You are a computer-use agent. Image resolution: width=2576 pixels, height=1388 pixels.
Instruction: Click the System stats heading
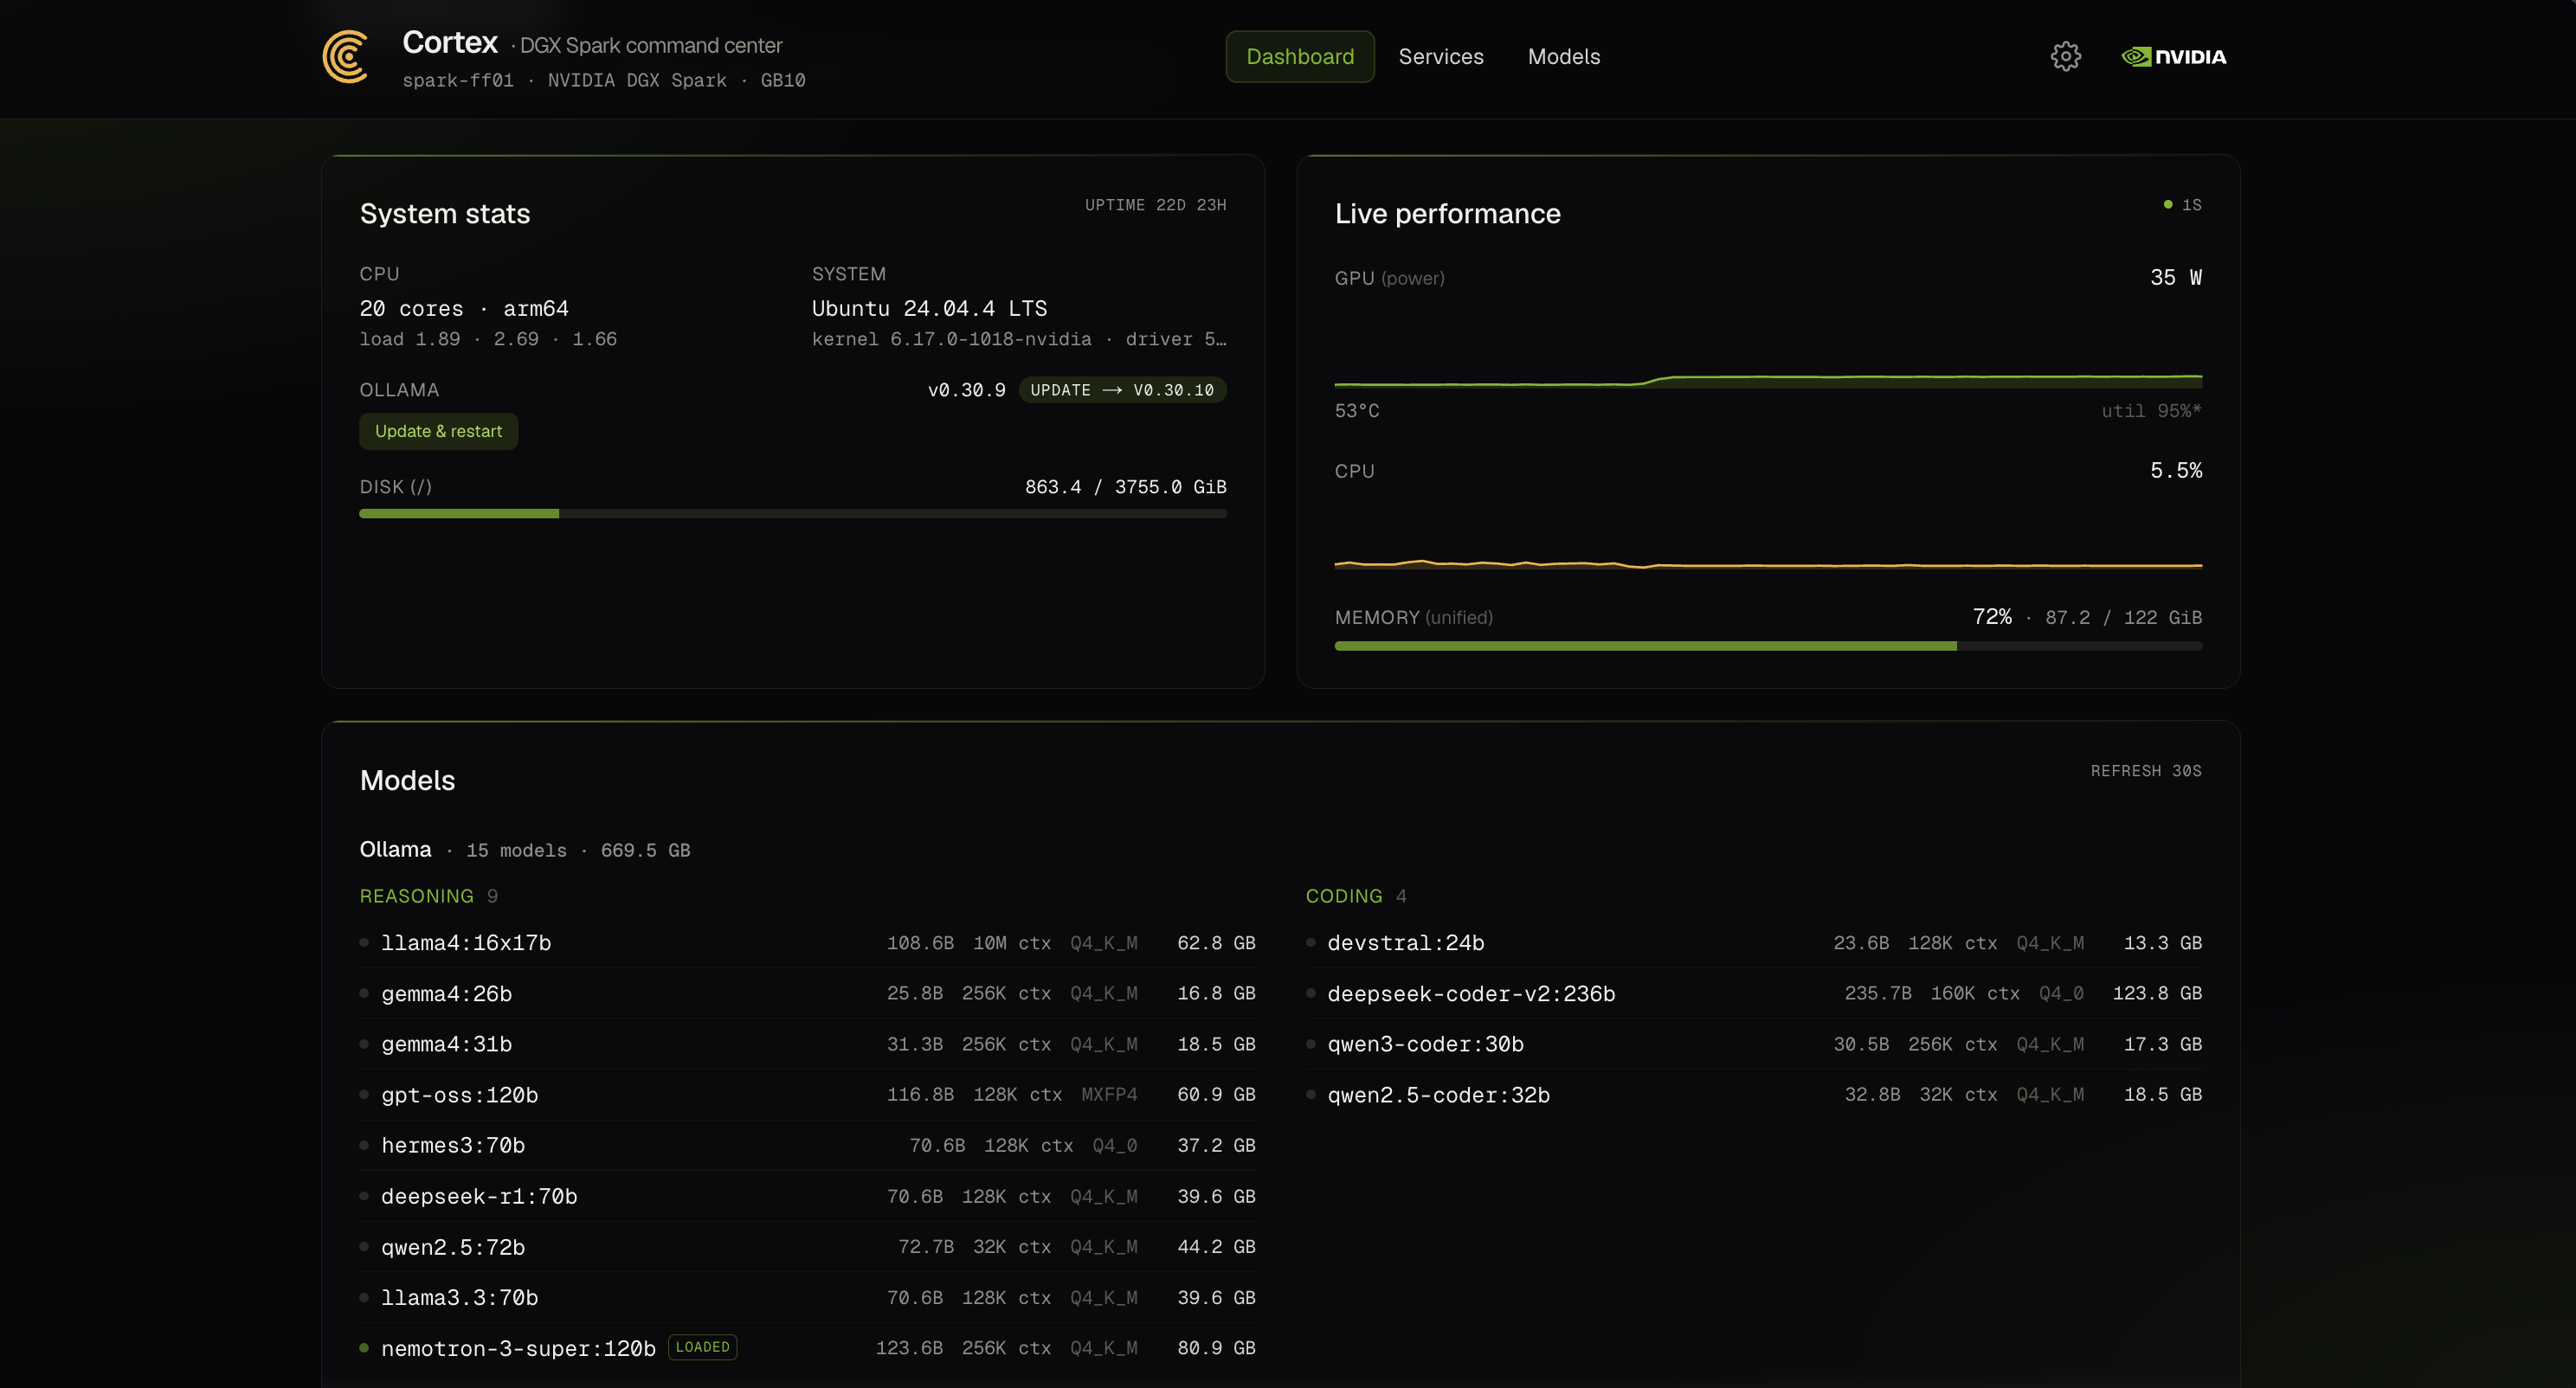point(445,214)
